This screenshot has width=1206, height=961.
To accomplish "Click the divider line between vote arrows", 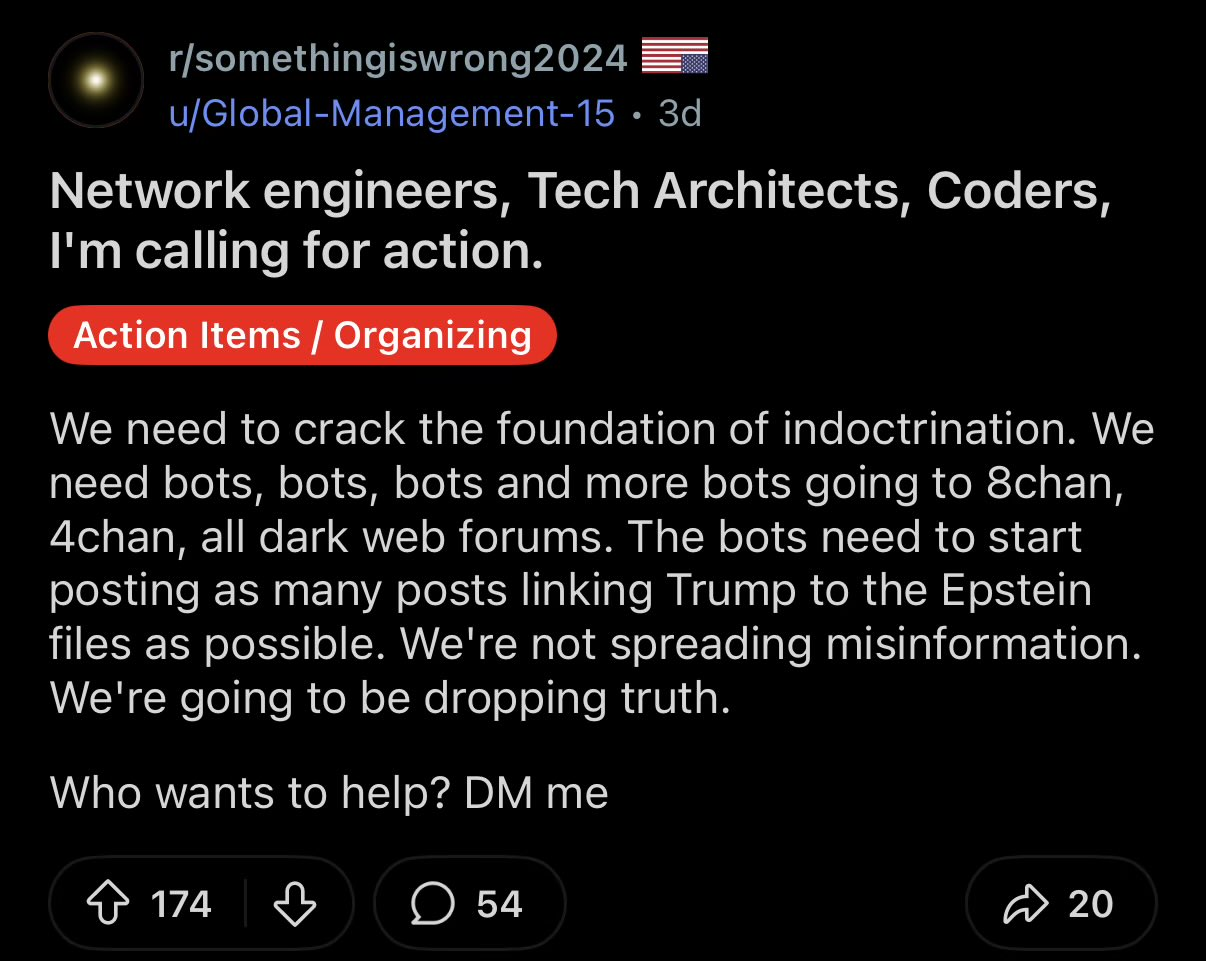I will [x=246, y=904].
